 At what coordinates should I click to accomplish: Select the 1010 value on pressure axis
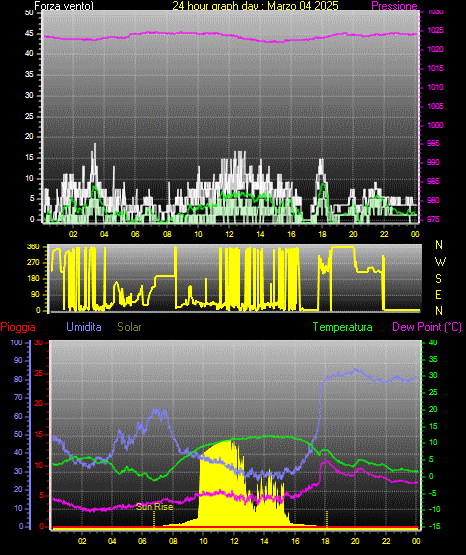435,87
